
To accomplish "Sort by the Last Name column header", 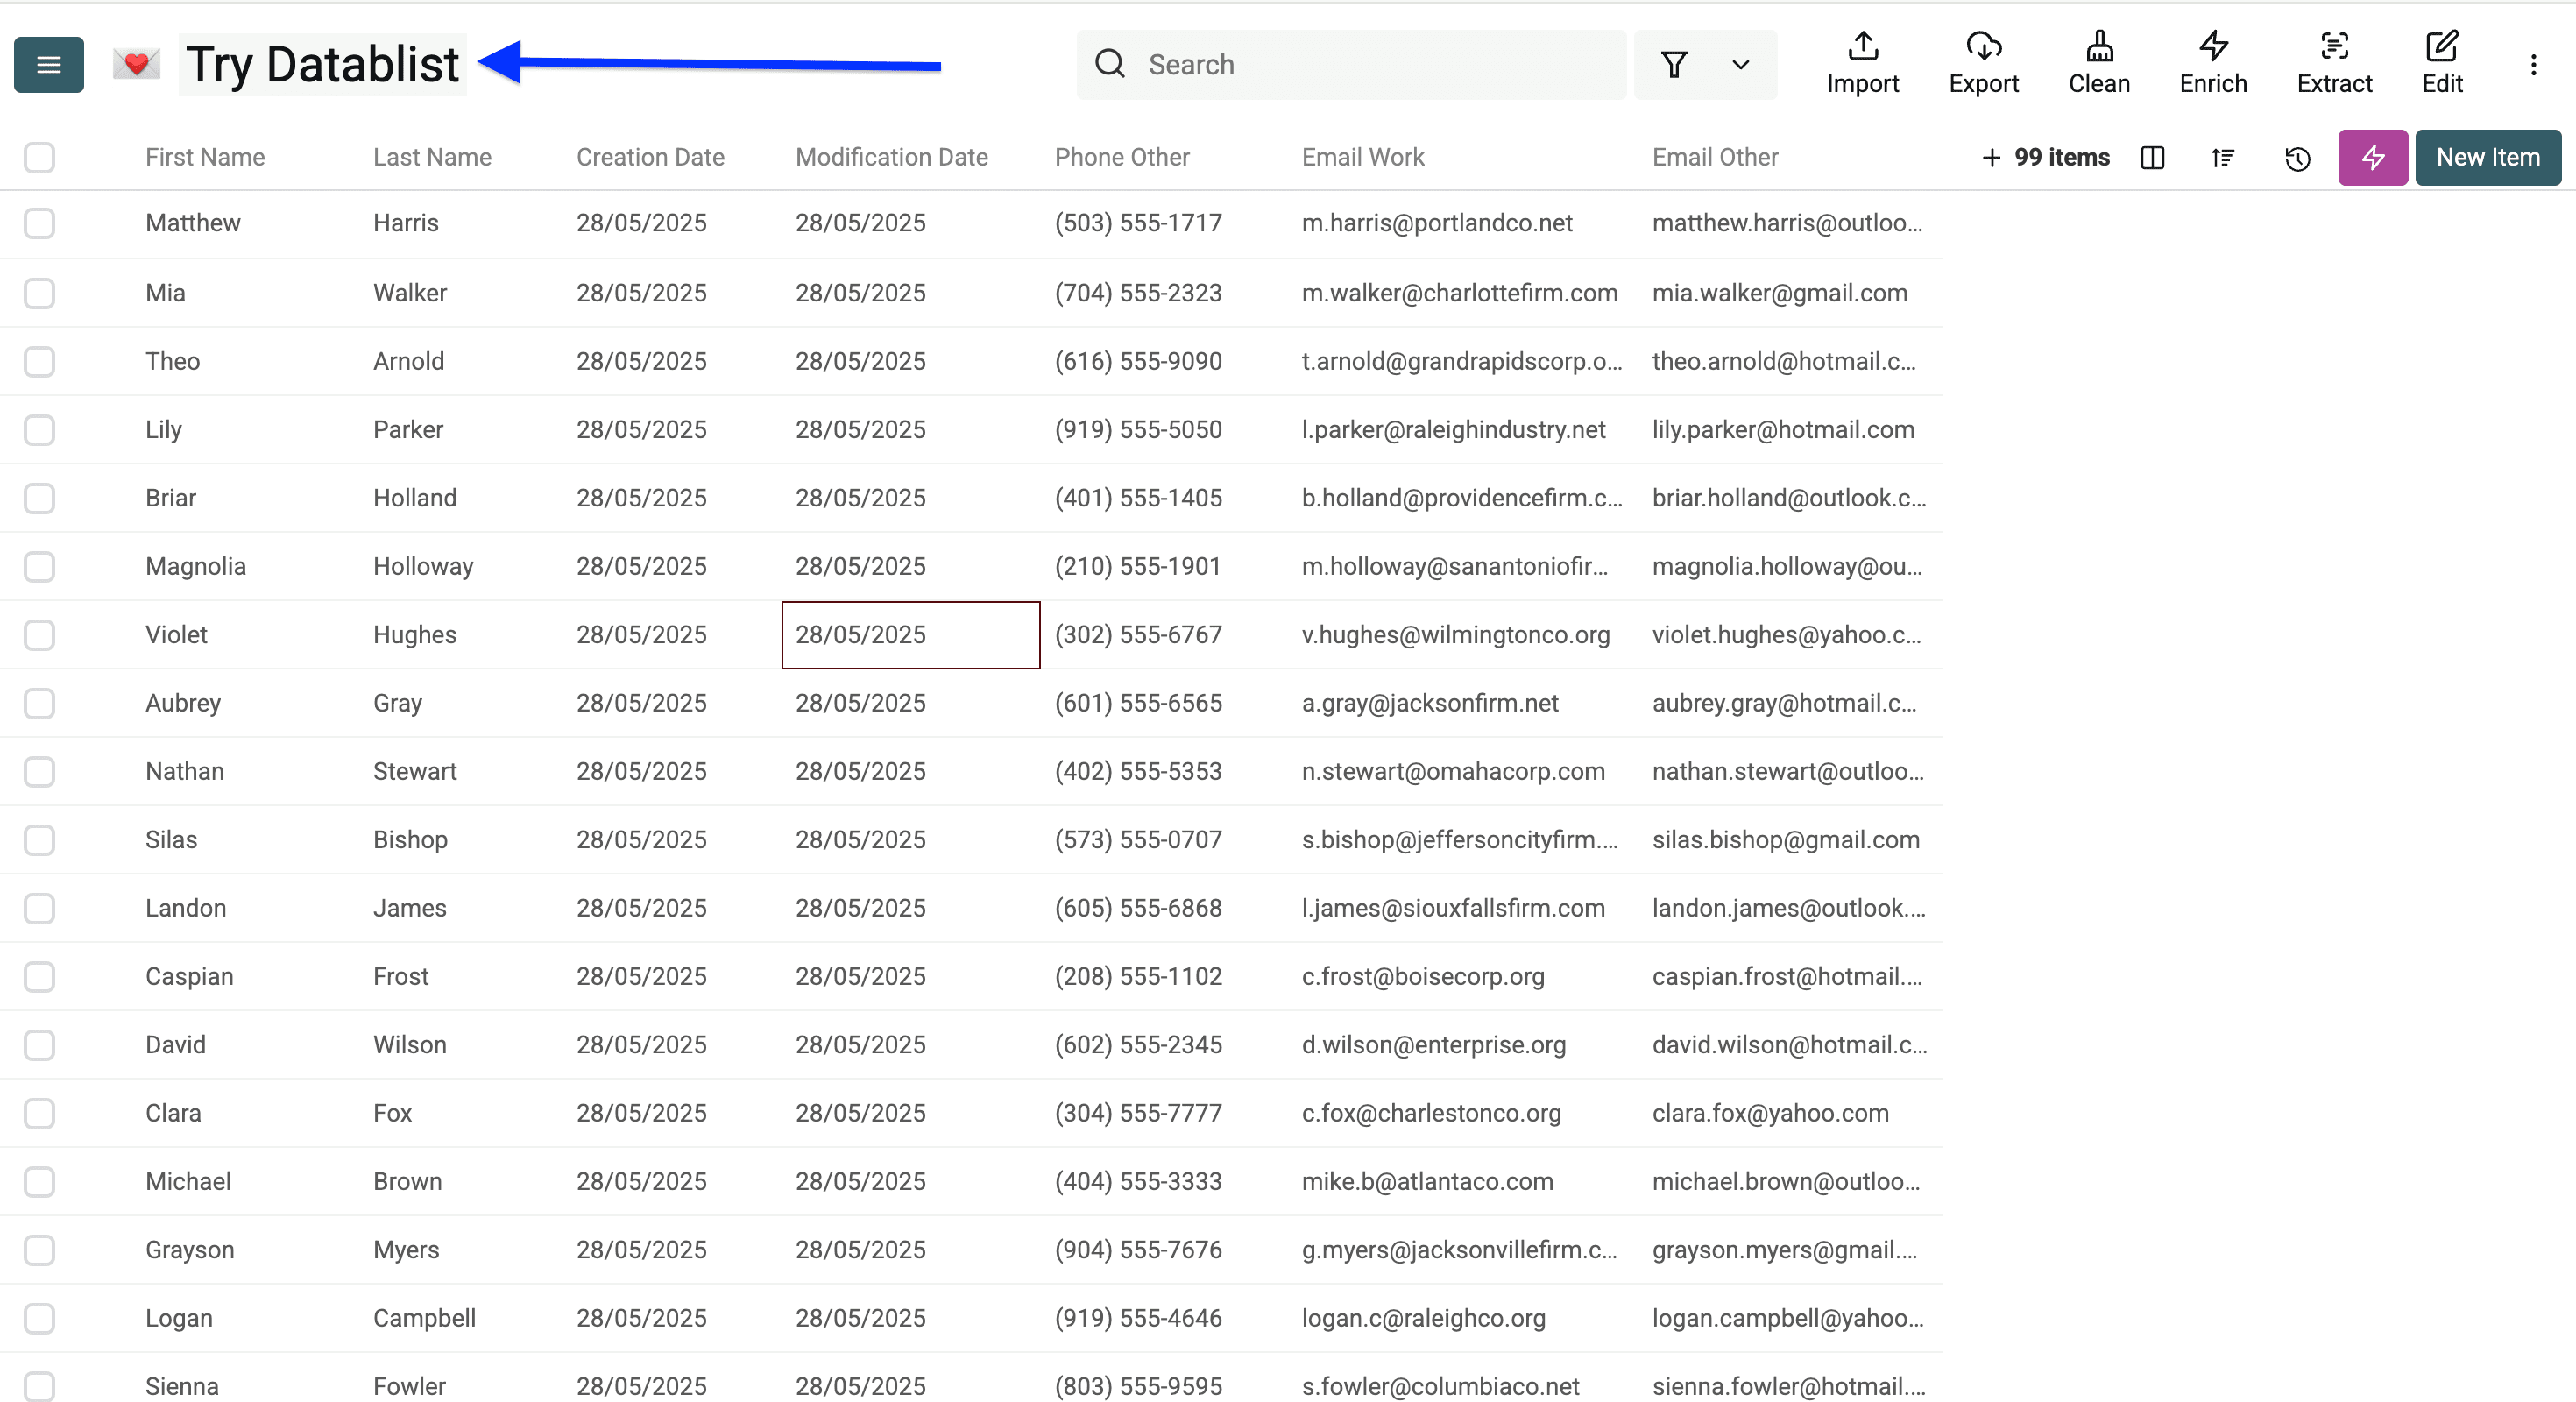I will point(432,157).
